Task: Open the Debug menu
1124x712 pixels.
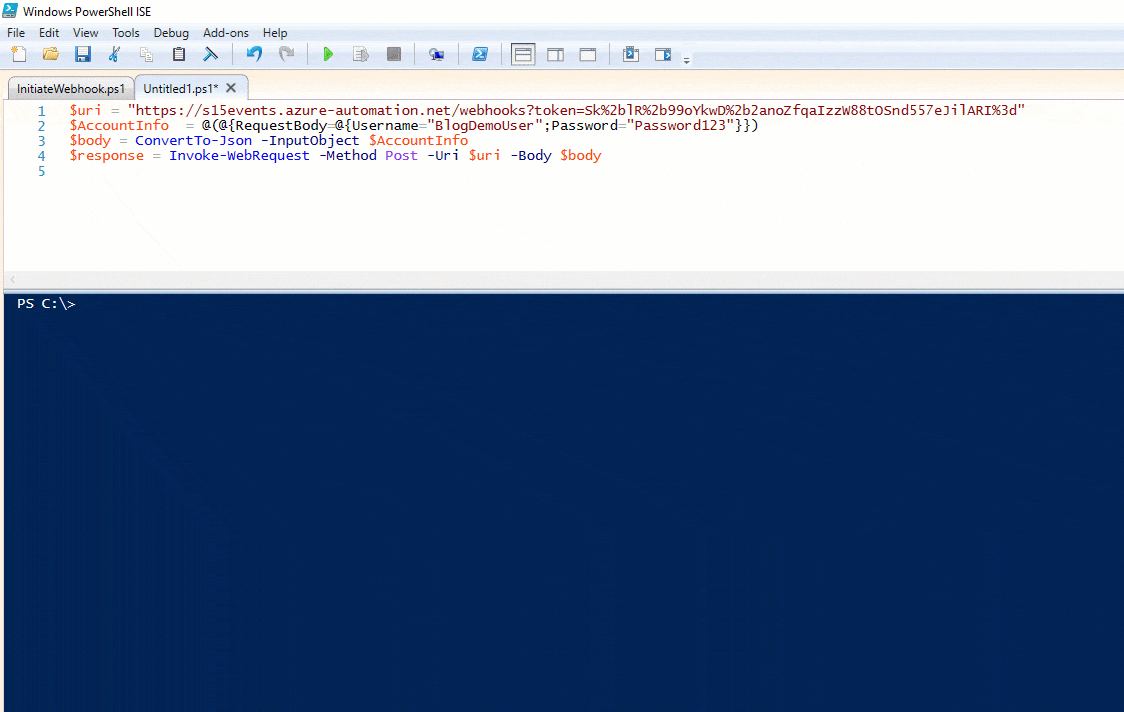Action: (x=171, y=33)
